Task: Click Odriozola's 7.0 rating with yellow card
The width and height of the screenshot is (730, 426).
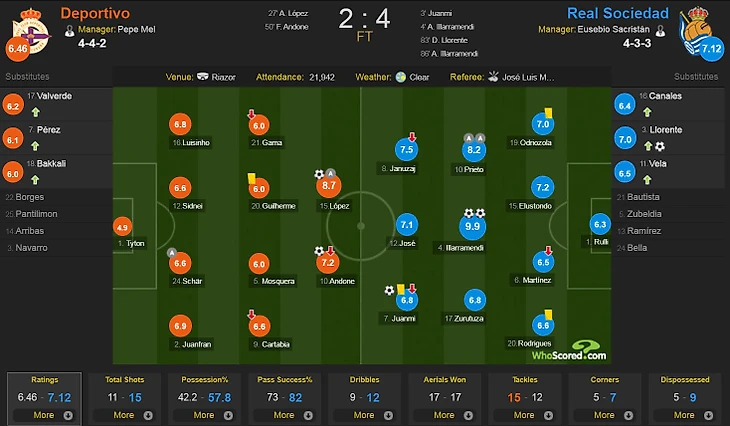Action: [x=543, y=125]
